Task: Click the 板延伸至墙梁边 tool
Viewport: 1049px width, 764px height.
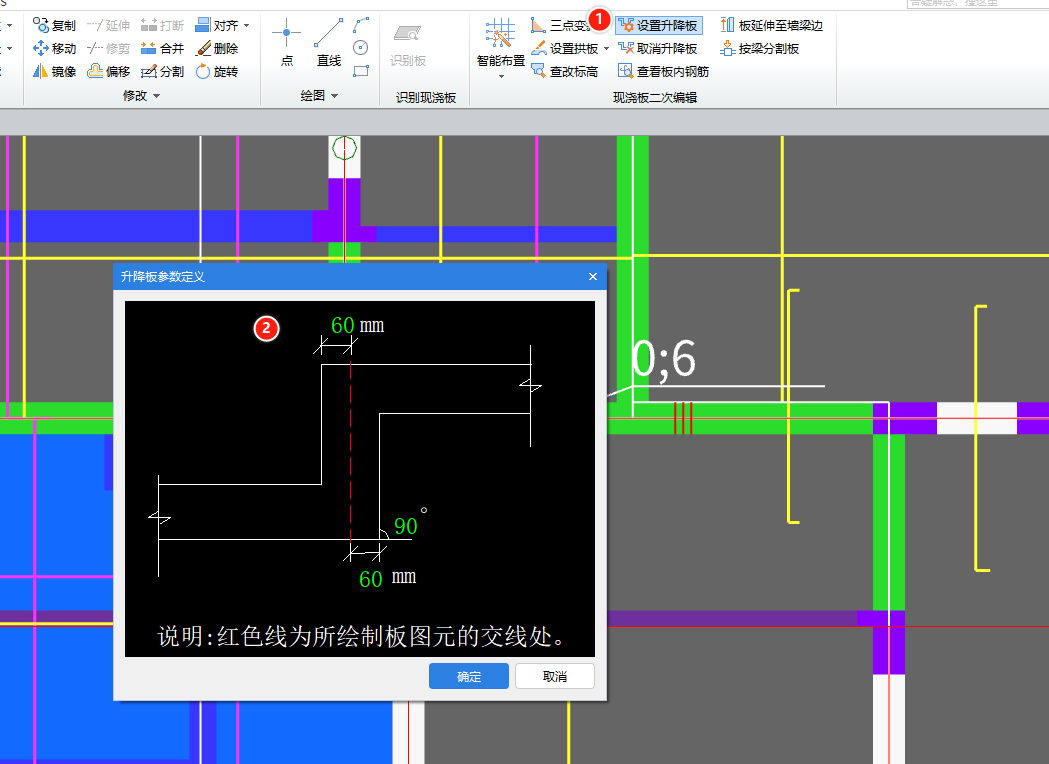Action: tap(771, 25)
